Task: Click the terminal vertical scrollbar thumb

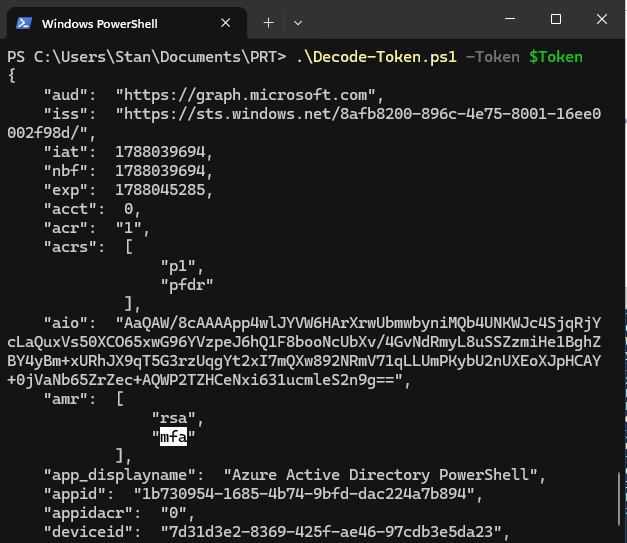Action: coord(619,499)
